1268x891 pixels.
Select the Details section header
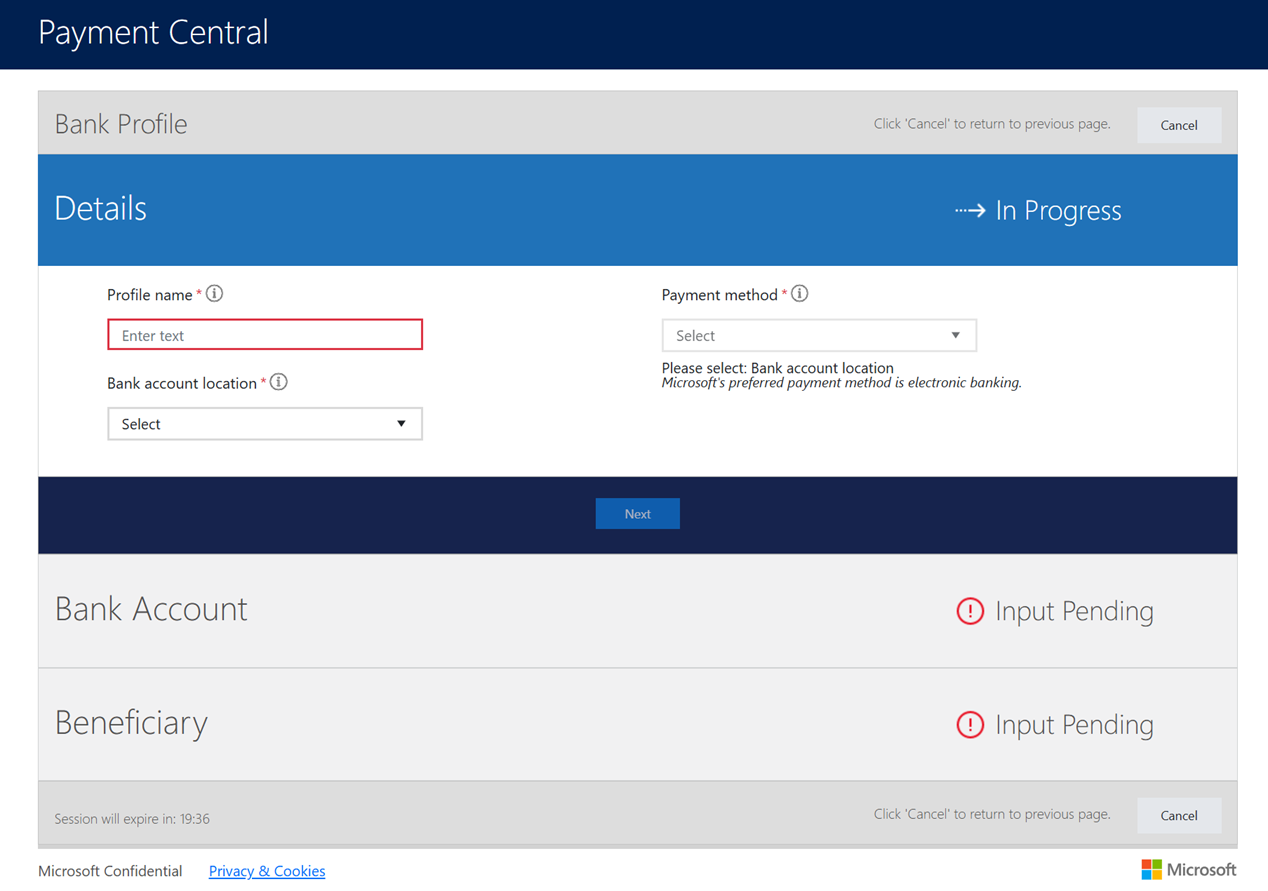101,209
